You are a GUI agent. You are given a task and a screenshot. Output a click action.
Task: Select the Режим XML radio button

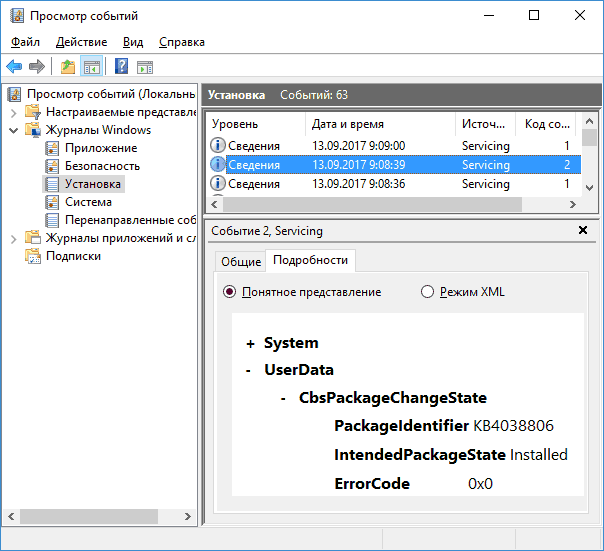click(427, 292)
